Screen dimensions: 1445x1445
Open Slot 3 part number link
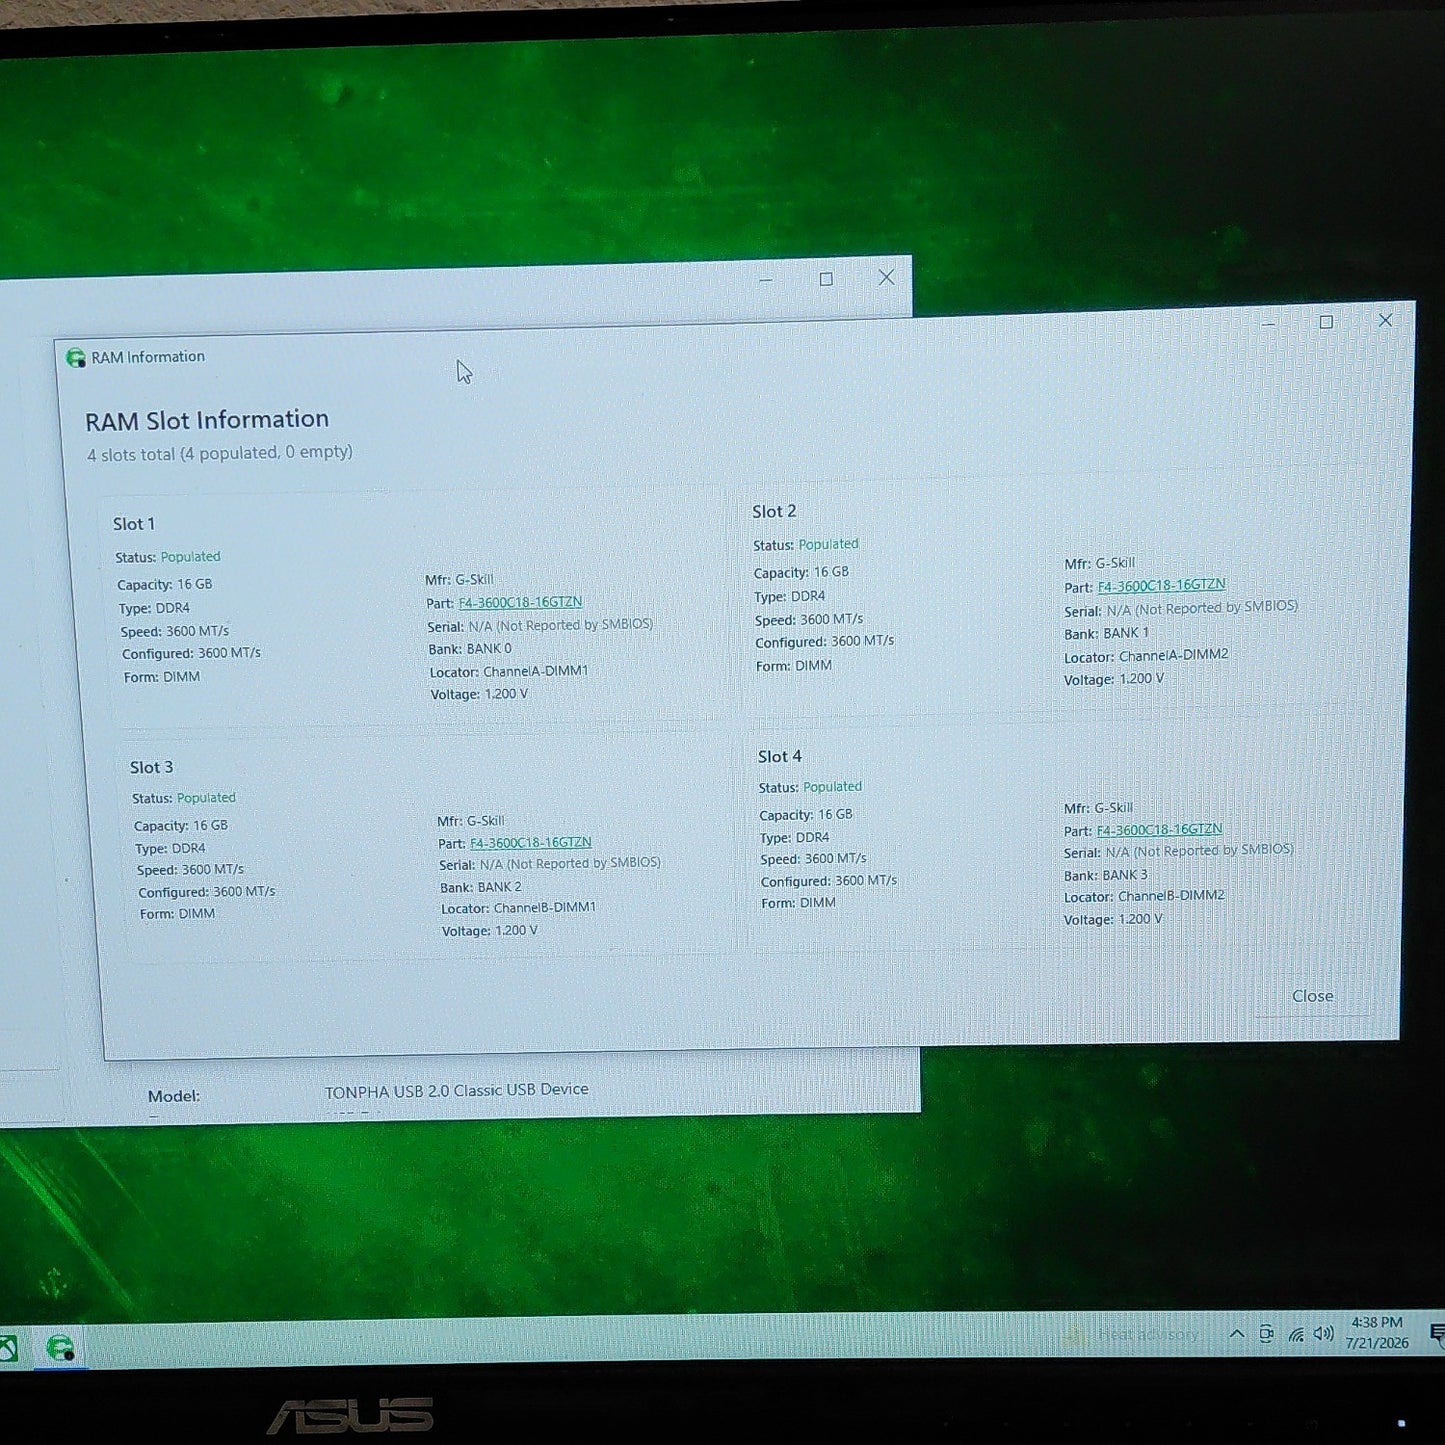530,843
